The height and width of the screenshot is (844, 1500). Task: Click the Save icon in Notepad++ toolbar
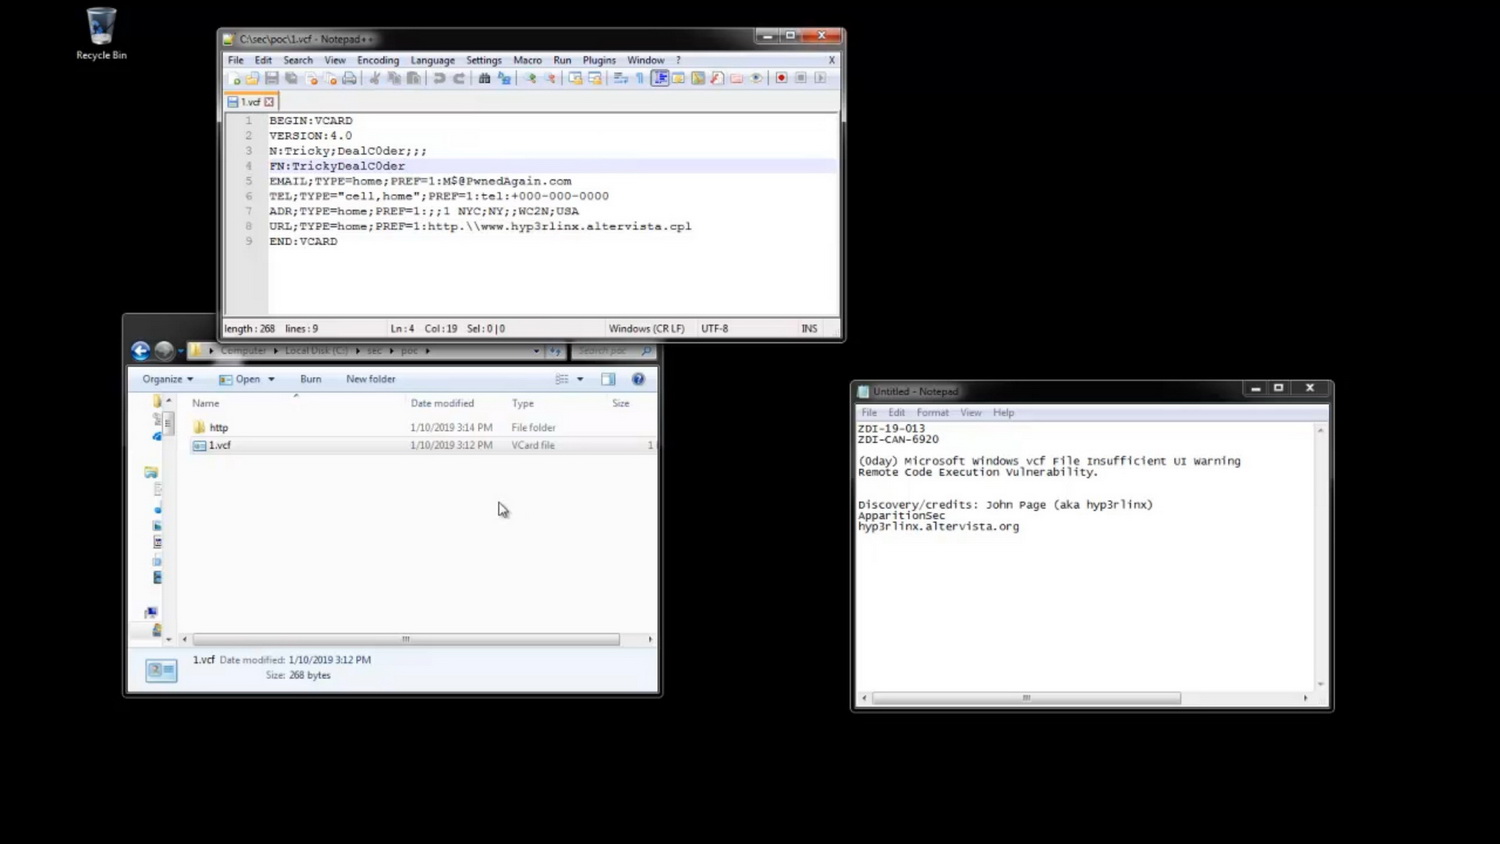coord(271,78)
